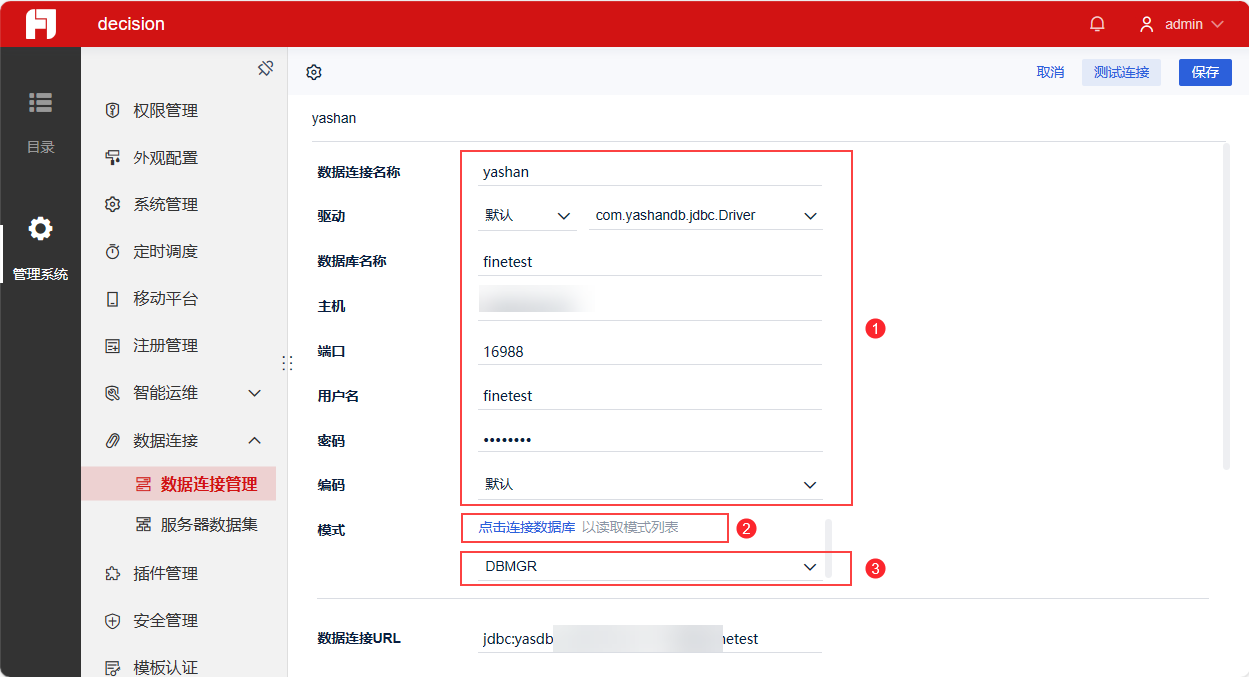Click the 智能运维 icon
Viewport: 1249px width, 677px height.
[x=113, y=393]
